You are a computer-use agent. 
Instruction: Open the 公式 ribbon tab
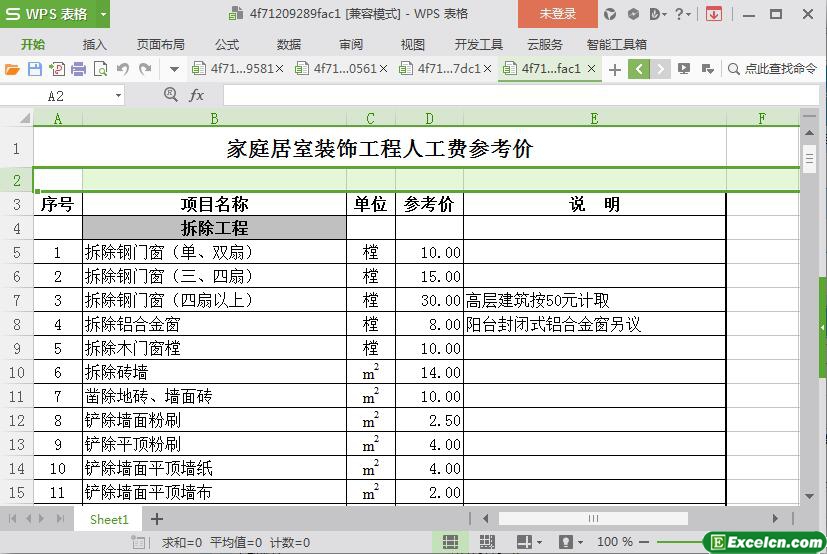(227, 45)
